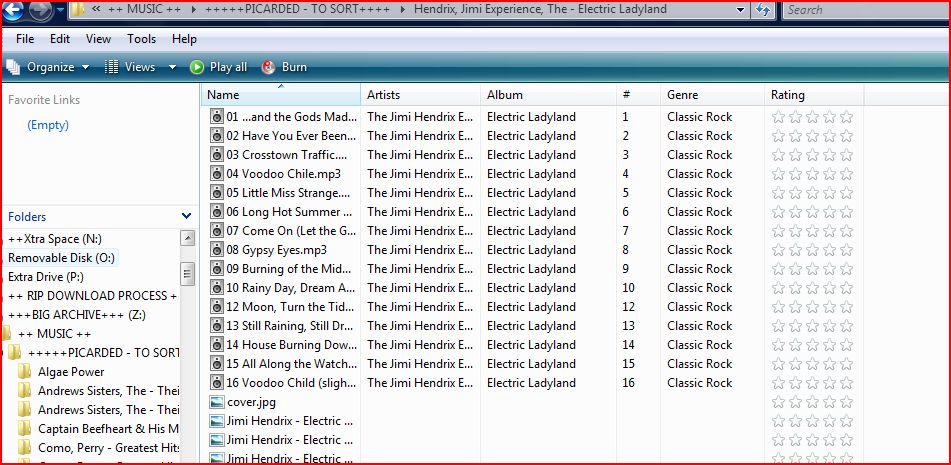
Task: Select the 14 House Burning Dow audio icon
Action: tap(217, 345)
